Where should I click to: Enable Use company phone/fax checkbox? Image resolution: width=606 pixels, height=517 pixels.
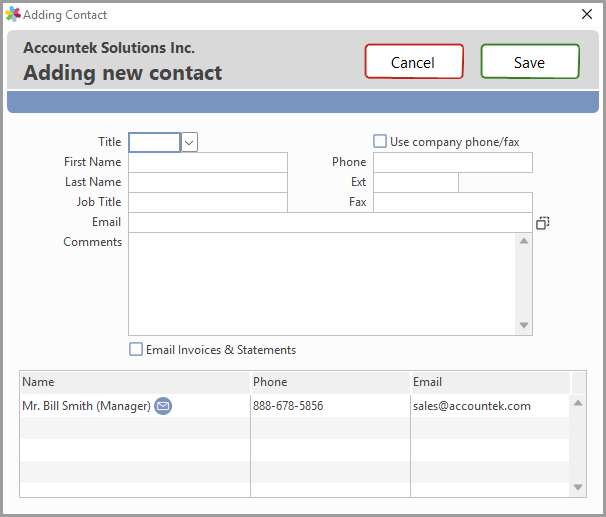380,141
